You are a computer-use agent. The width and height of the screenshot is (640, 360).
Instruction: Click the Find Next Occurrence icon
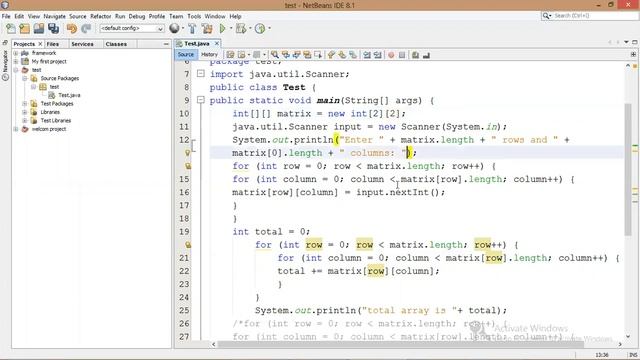[296, 55]
